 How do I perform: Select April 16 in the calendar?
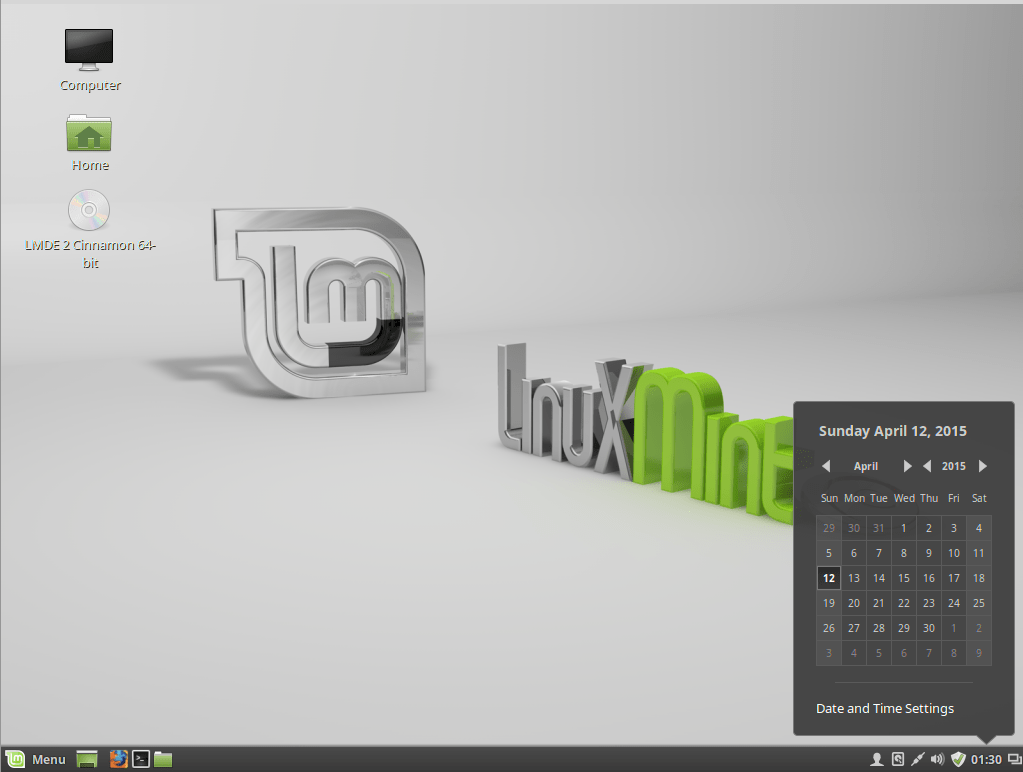(929, 578)
